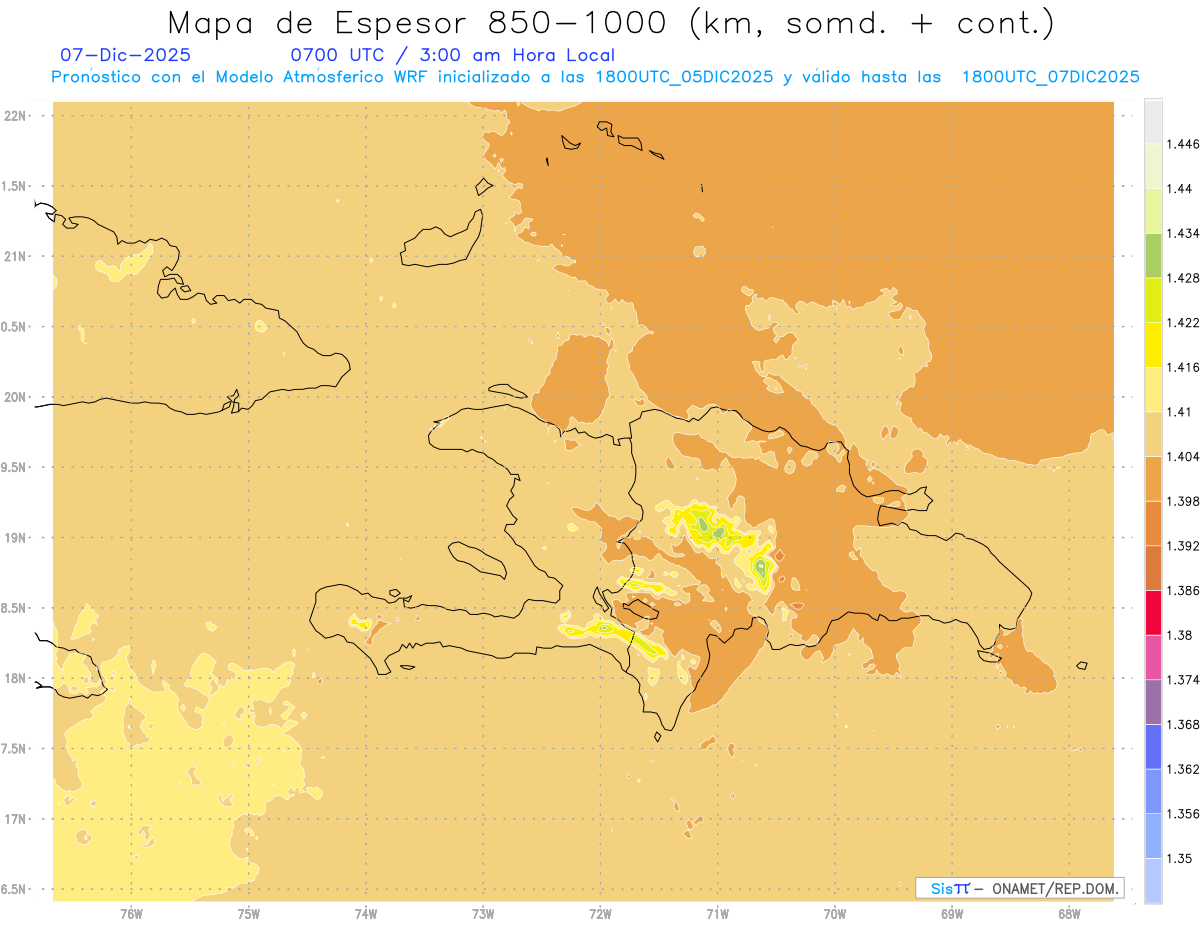This screenshot has width=1200, height=927.
Task: Select the '71W' longitude label
Action: 717,913
